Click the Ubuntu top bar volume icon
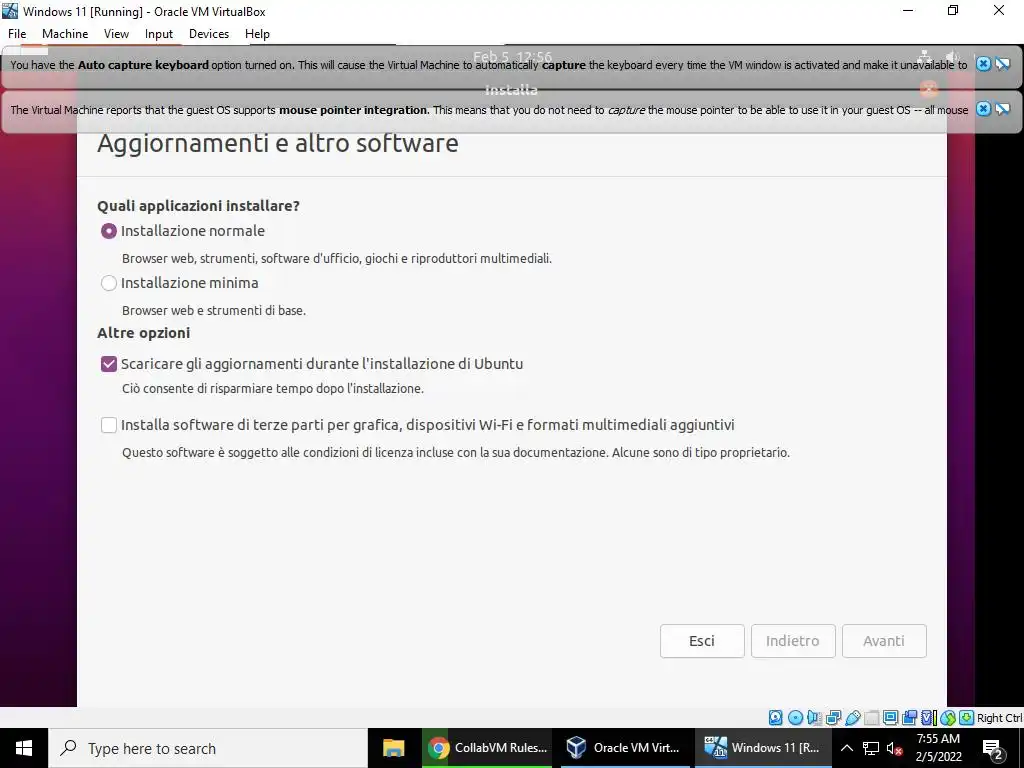Viewport: 1024px width, 768px height. [x=953, y=56]
